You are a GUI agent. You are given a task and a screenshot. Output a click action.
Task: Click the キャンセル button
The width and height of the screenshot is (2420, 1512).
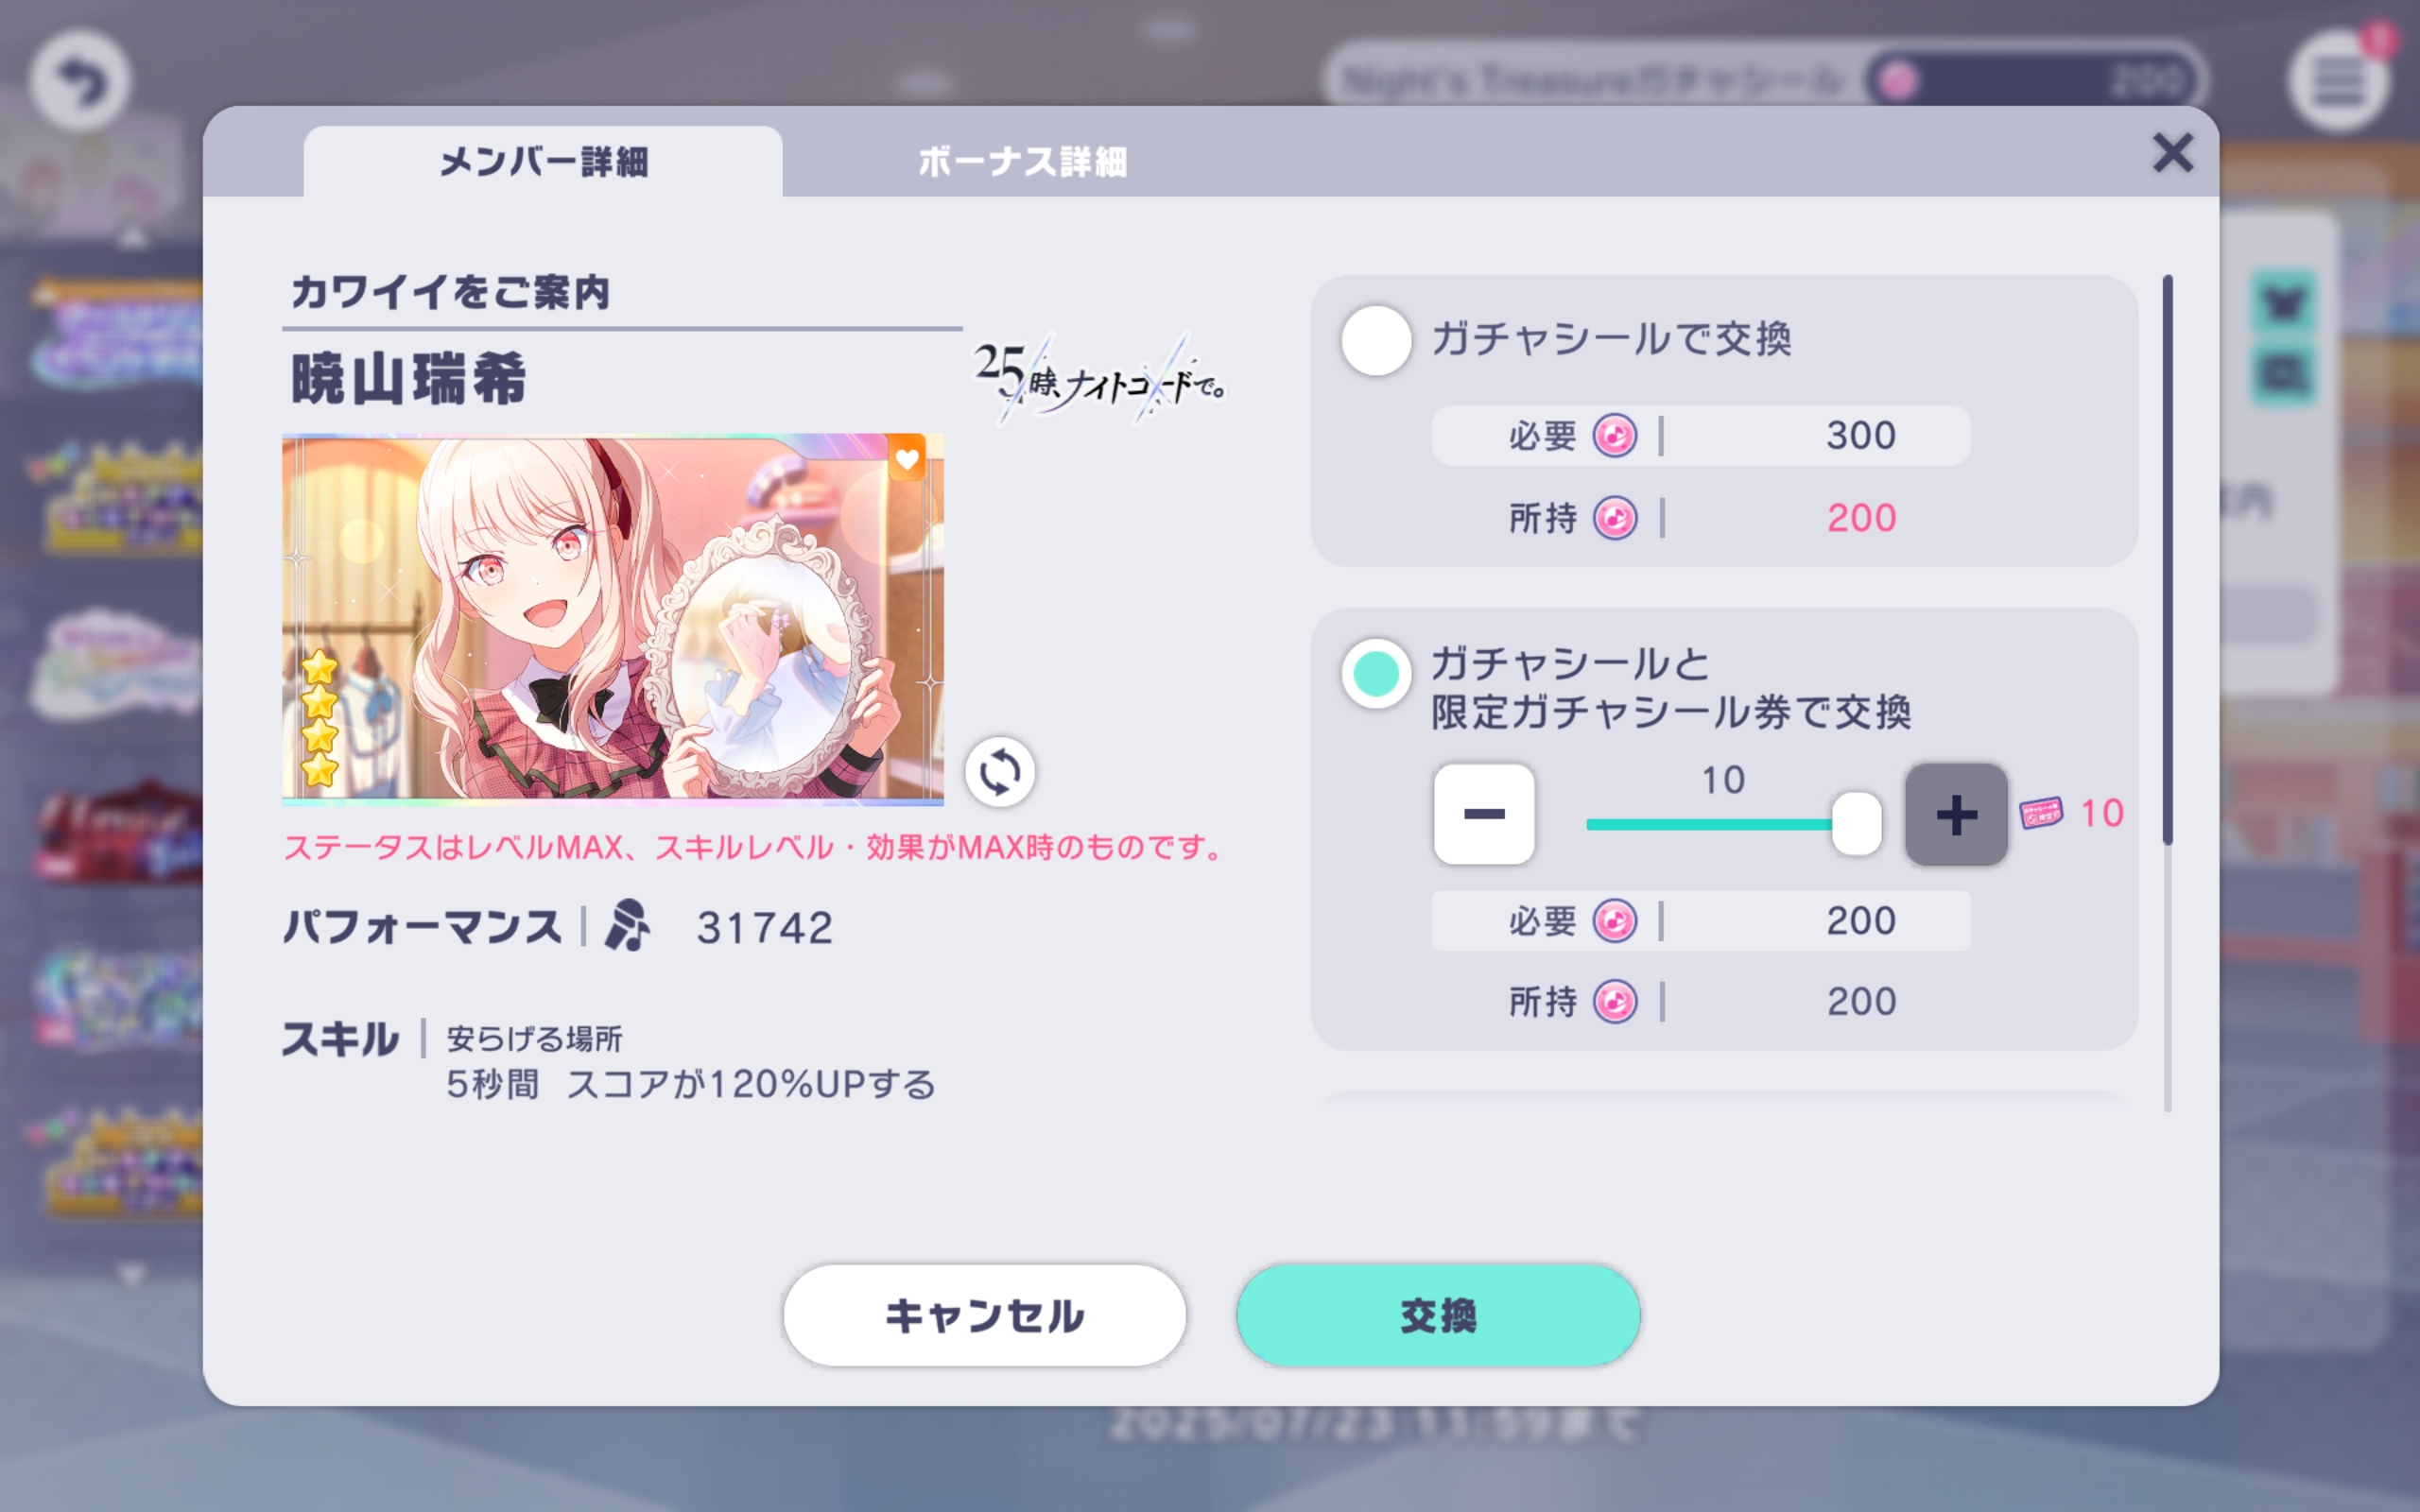[985, 1315]
